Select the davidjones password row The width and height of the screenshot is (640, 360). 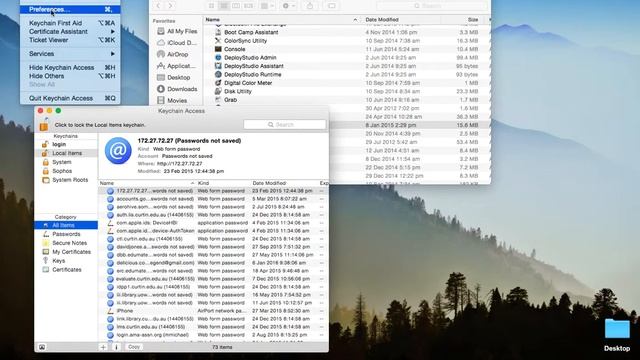coord(213,247)
